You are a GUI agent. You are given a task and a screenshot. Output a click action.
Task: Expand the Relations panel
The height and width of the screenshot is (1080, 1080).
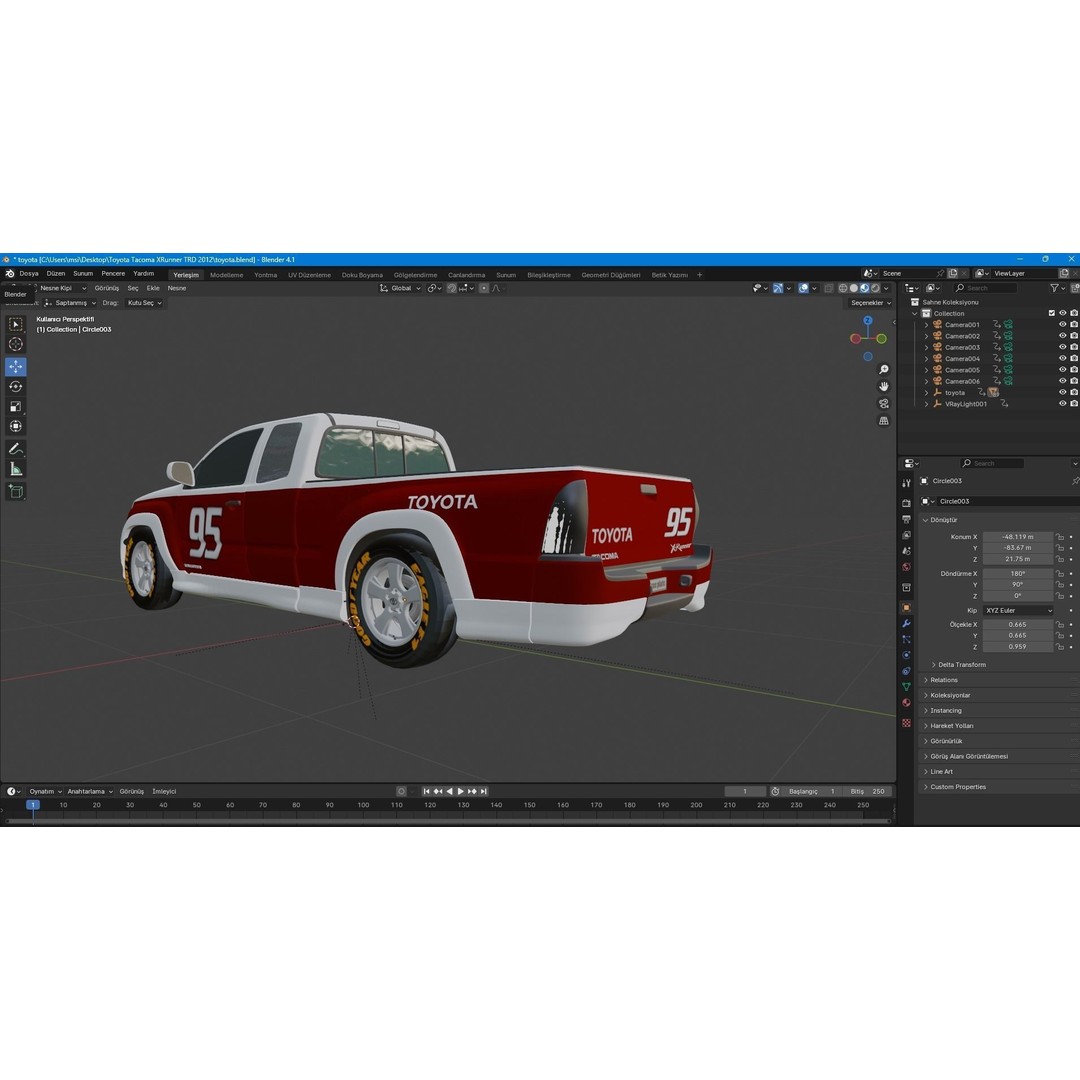944,680
